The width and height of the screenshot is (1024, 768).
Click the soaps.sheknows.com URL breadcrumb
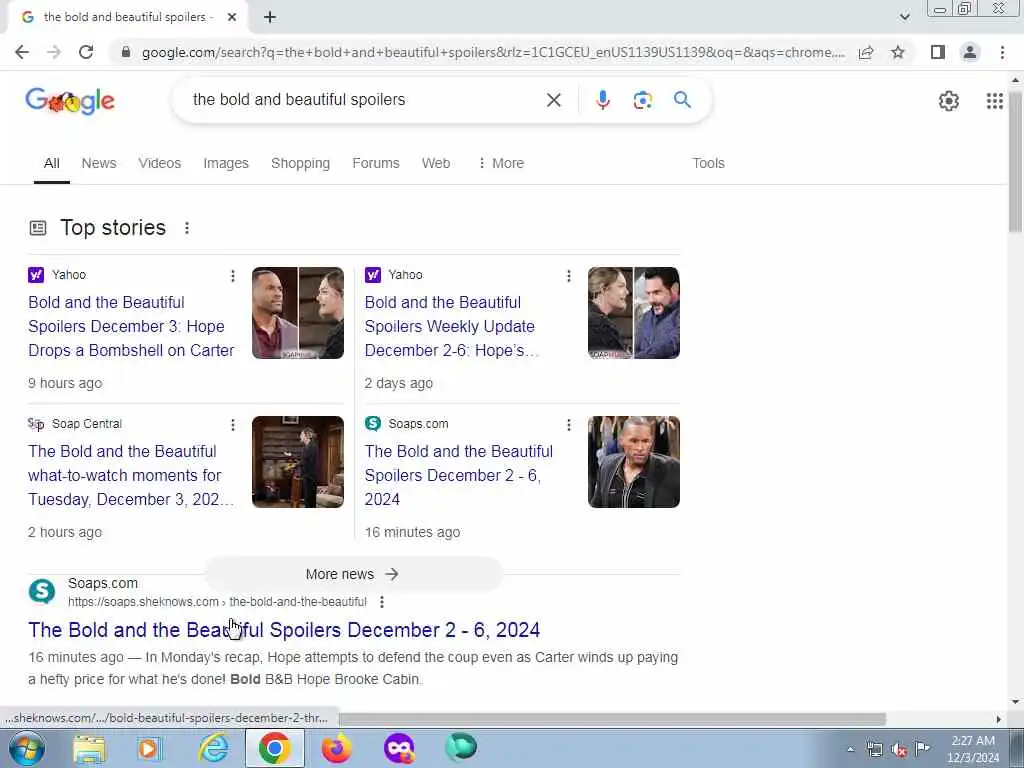click(x=217, y=602)
